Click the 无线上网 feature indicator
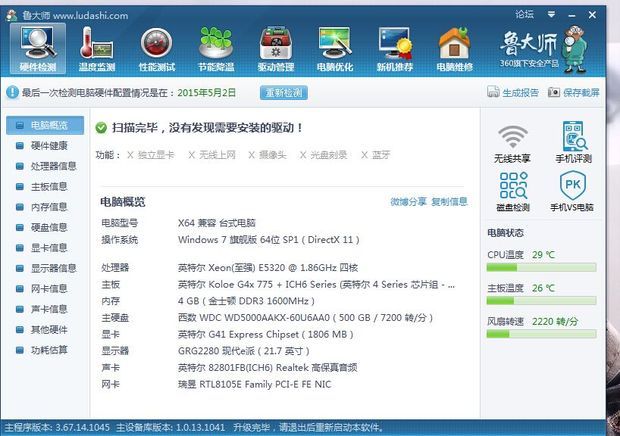 pos(212,155)
